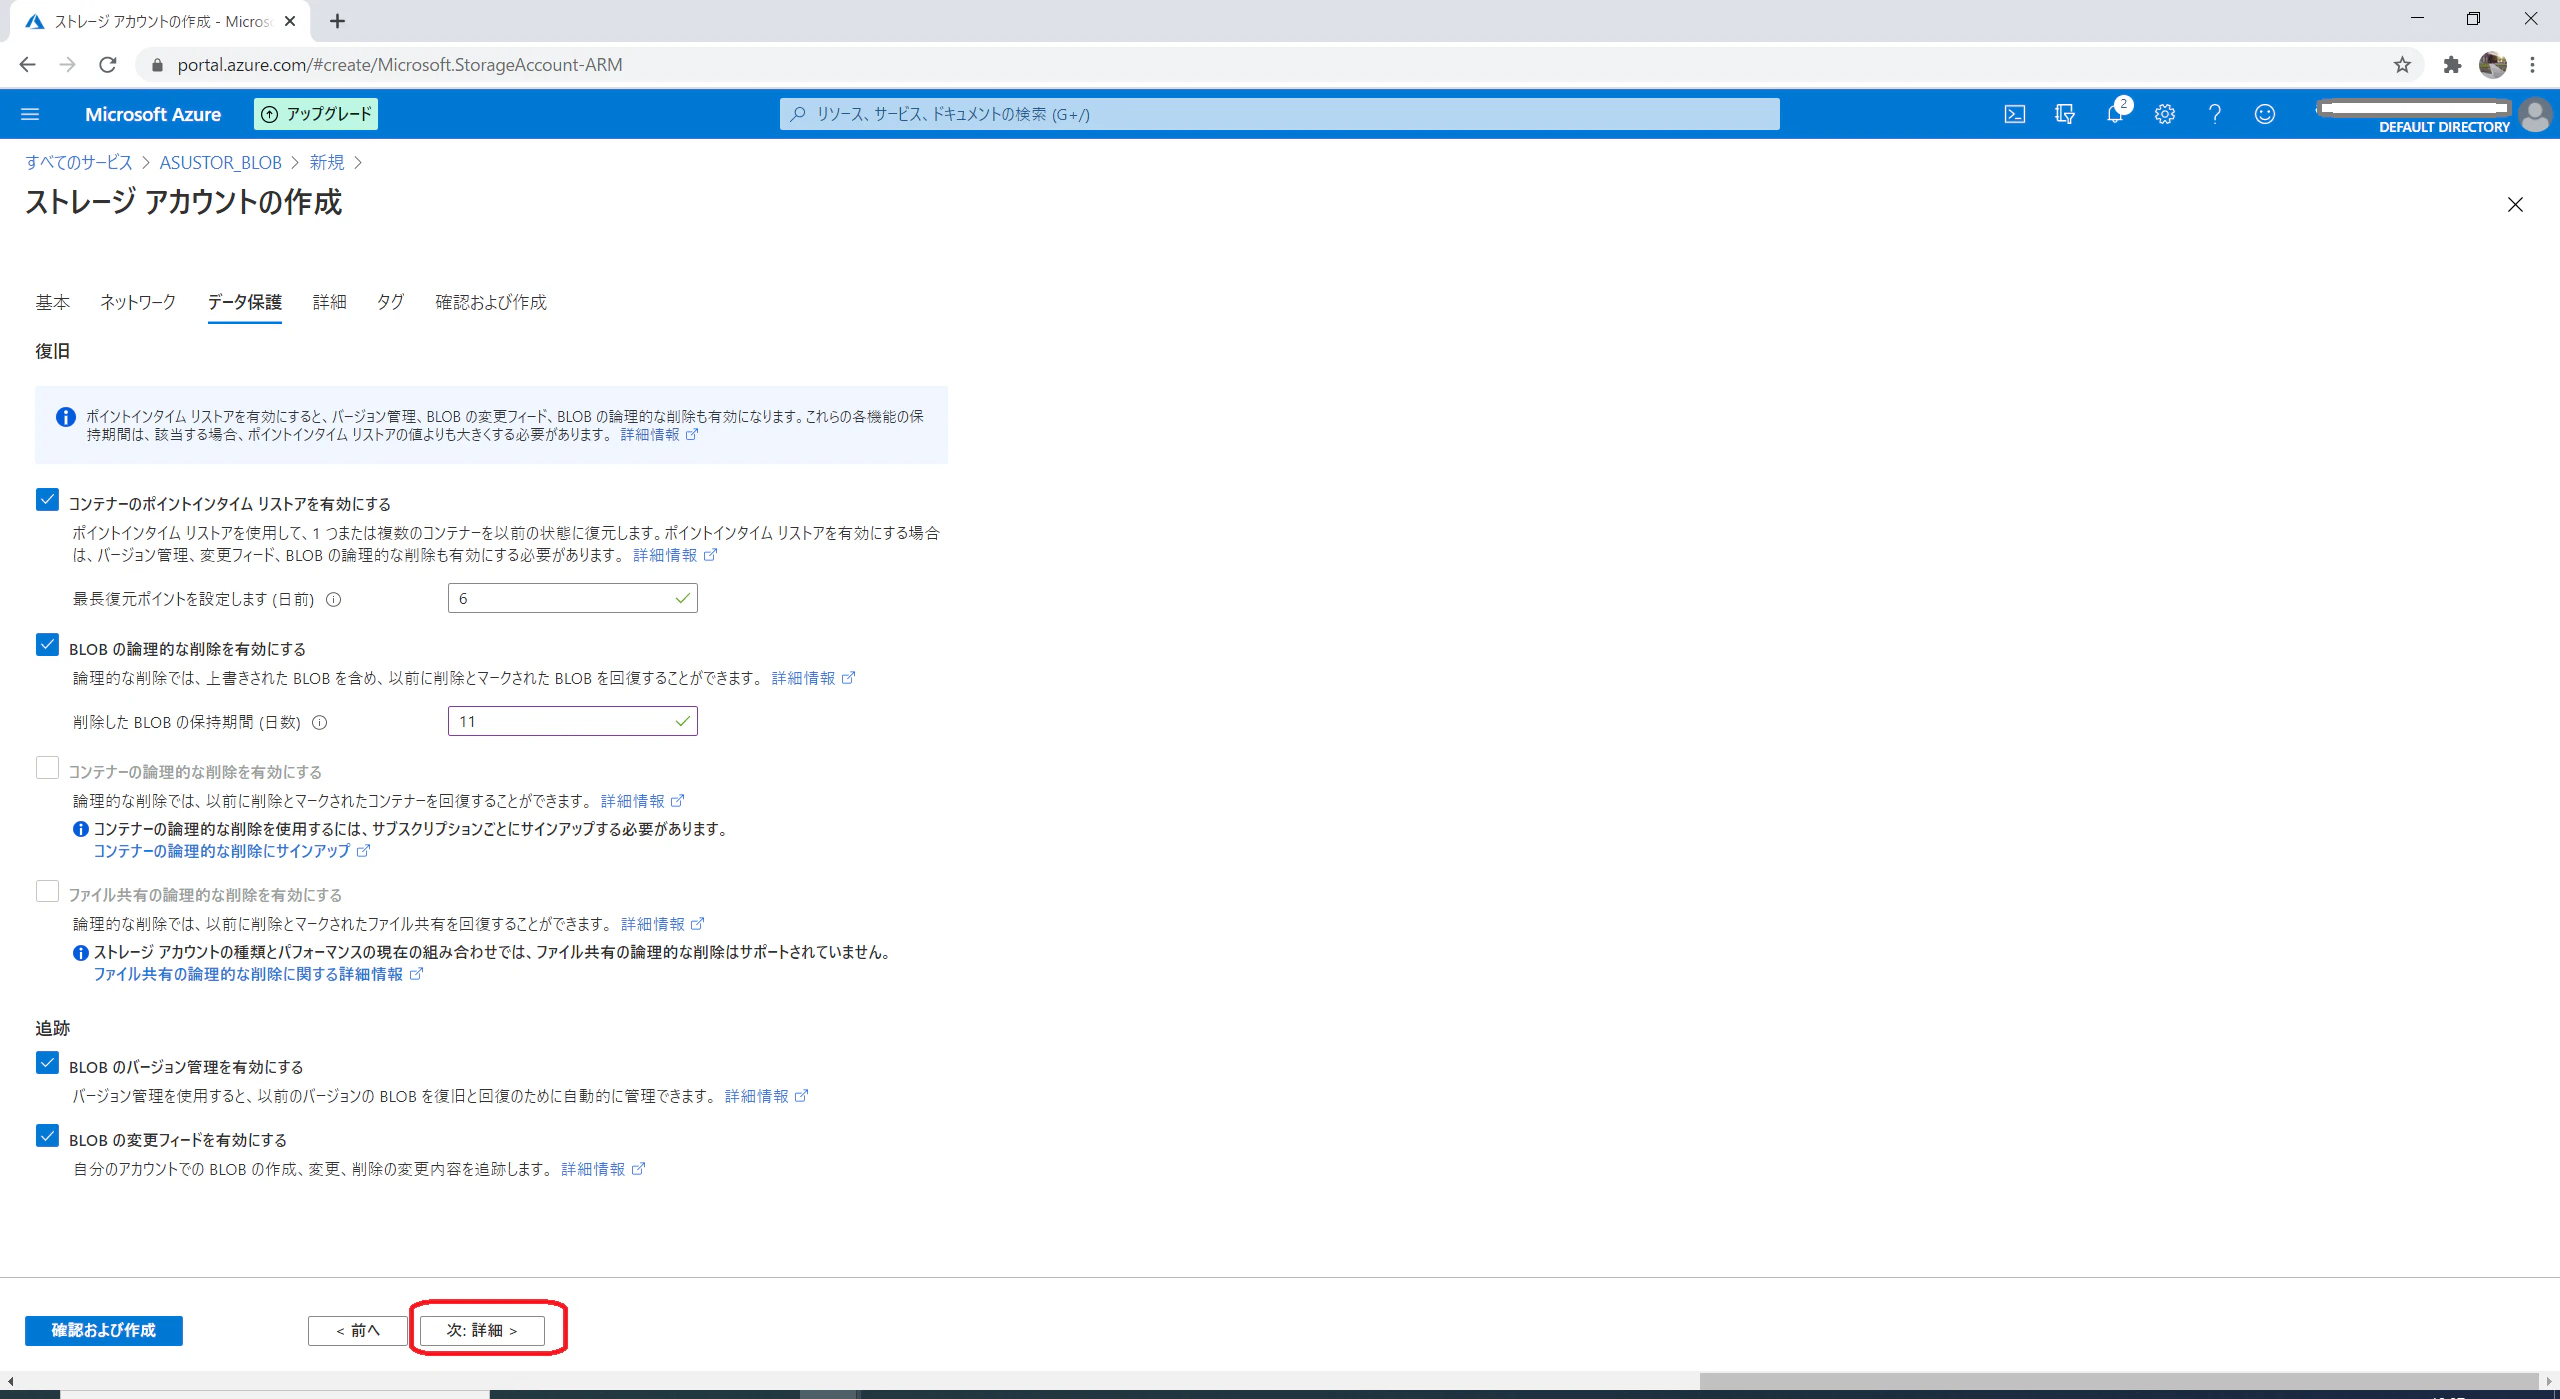Click the < 前へ button
The image size is (2560, 1399).
coord(358,1331)
